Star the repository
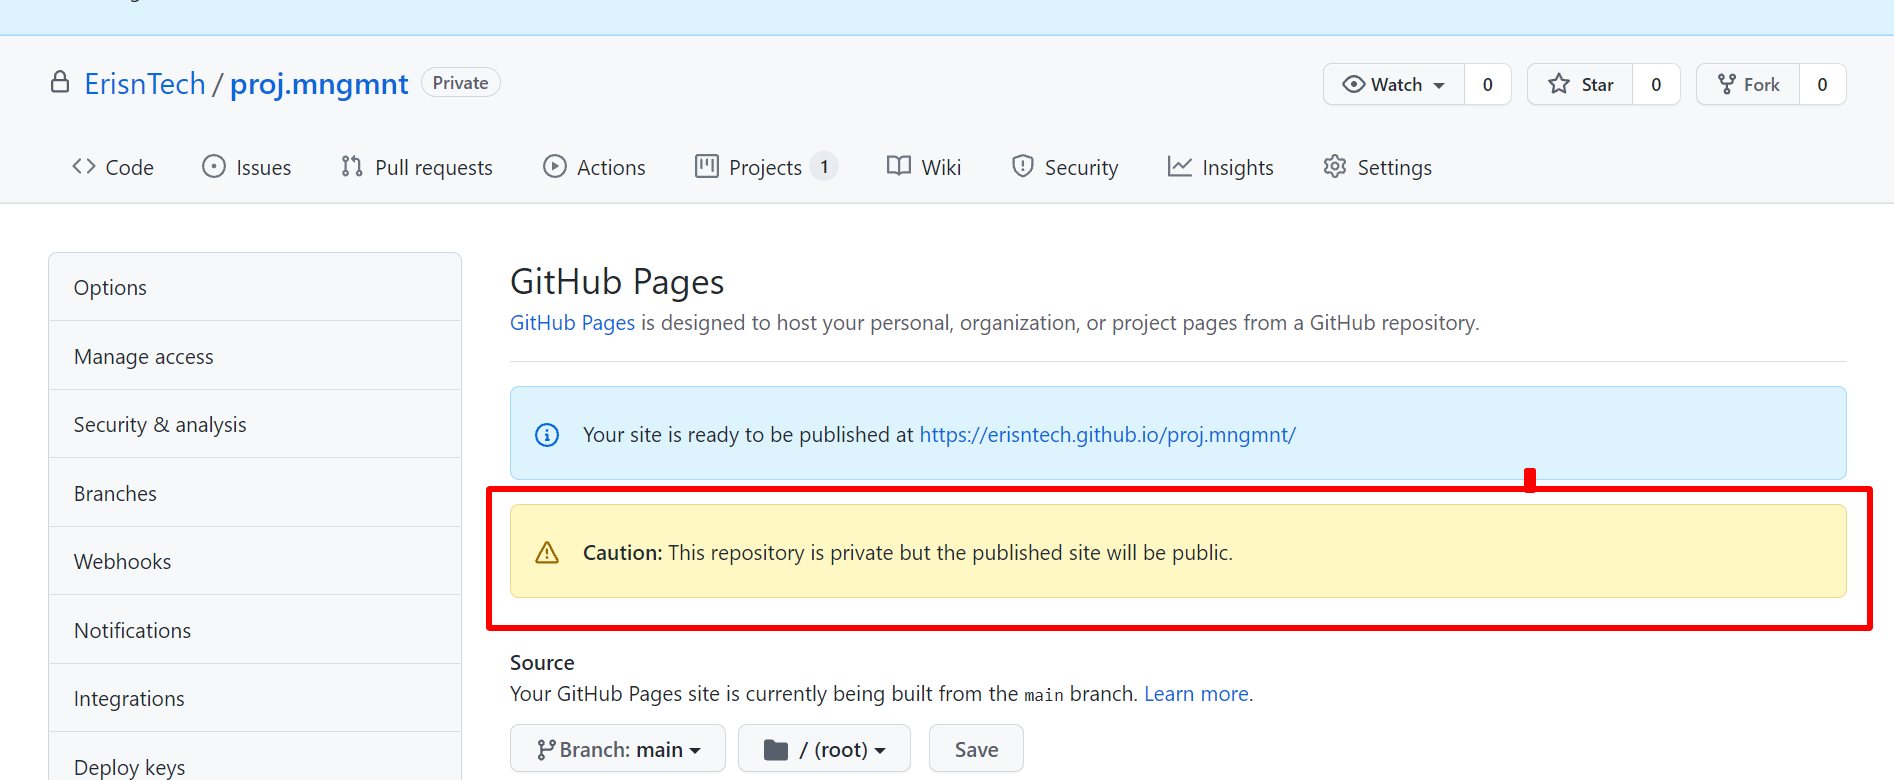This screenshot has width=1894, height=780. click(x=1580, y=84)
